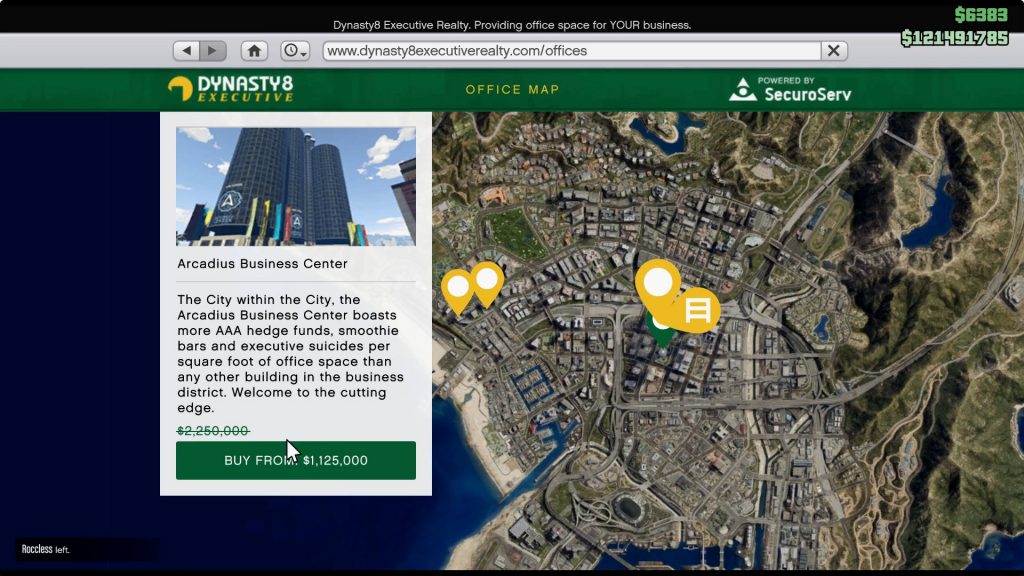Click the SecuroServ logo

click(x=790, y=89)
